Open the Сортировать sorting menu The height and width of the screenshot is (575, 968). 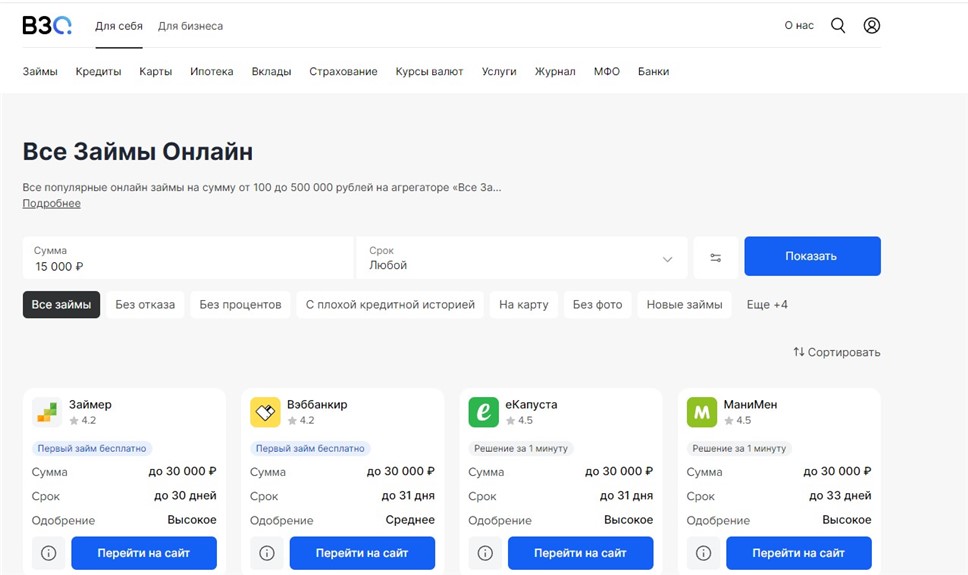coord(837,352)
